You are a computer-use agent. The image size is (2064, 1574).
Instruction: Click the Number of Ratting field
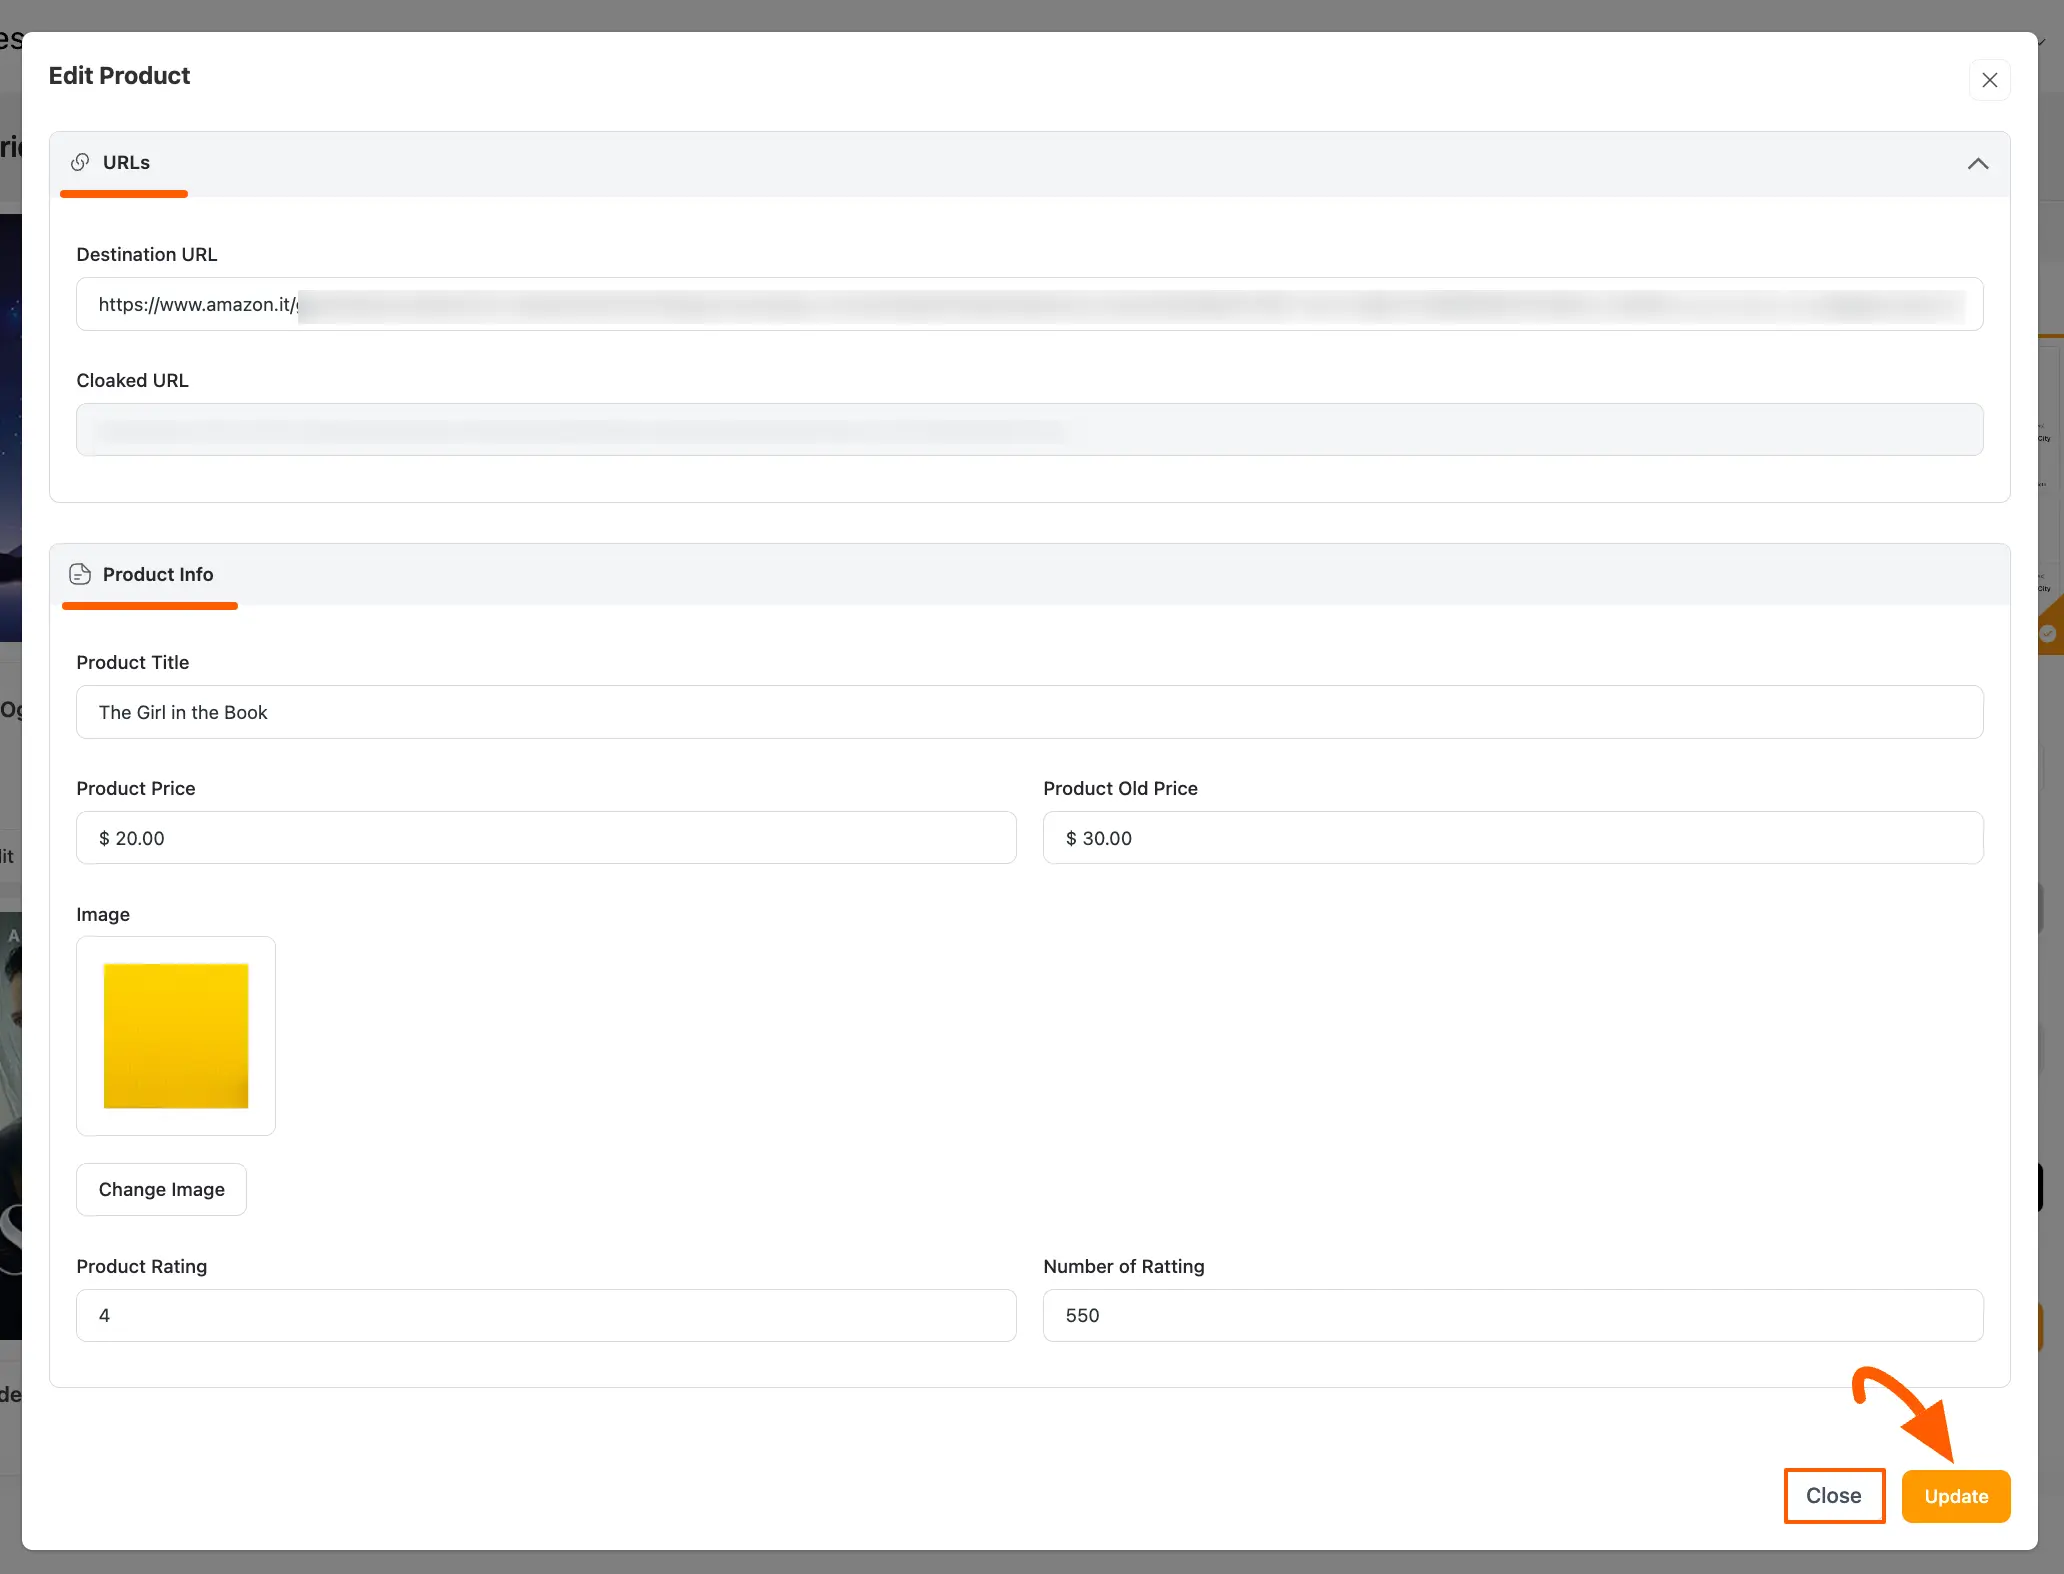pyautogui.click(x=1512, y=1315)
